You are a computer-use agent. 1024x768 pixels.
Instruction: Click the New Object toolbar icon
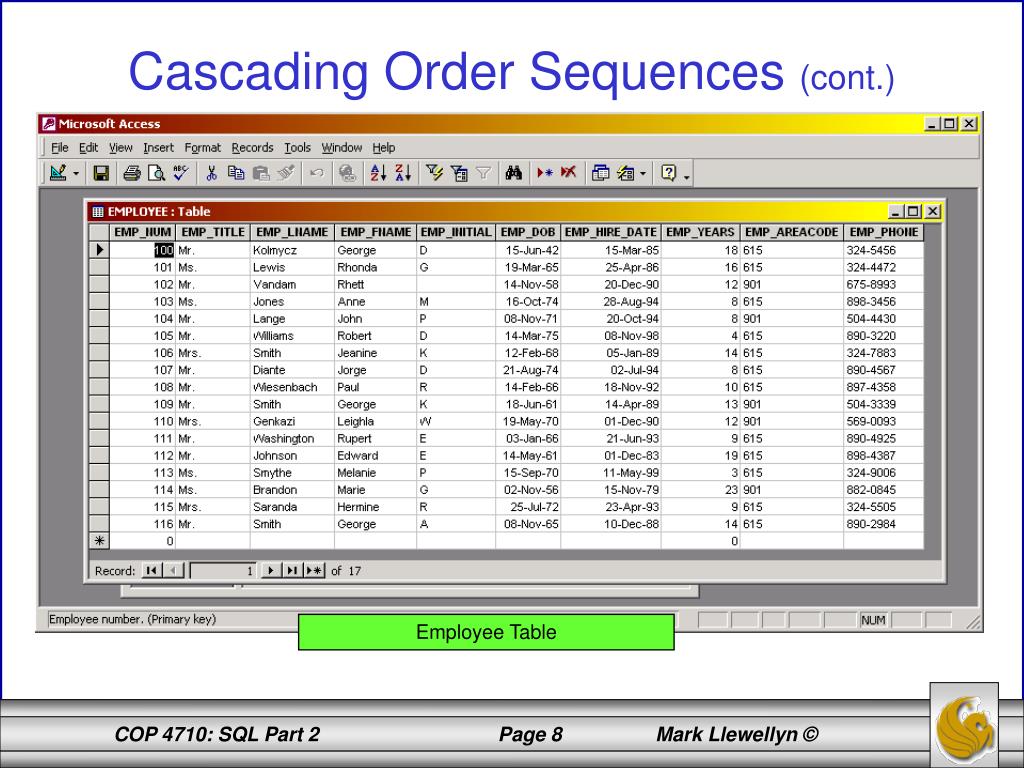[626, 173]
